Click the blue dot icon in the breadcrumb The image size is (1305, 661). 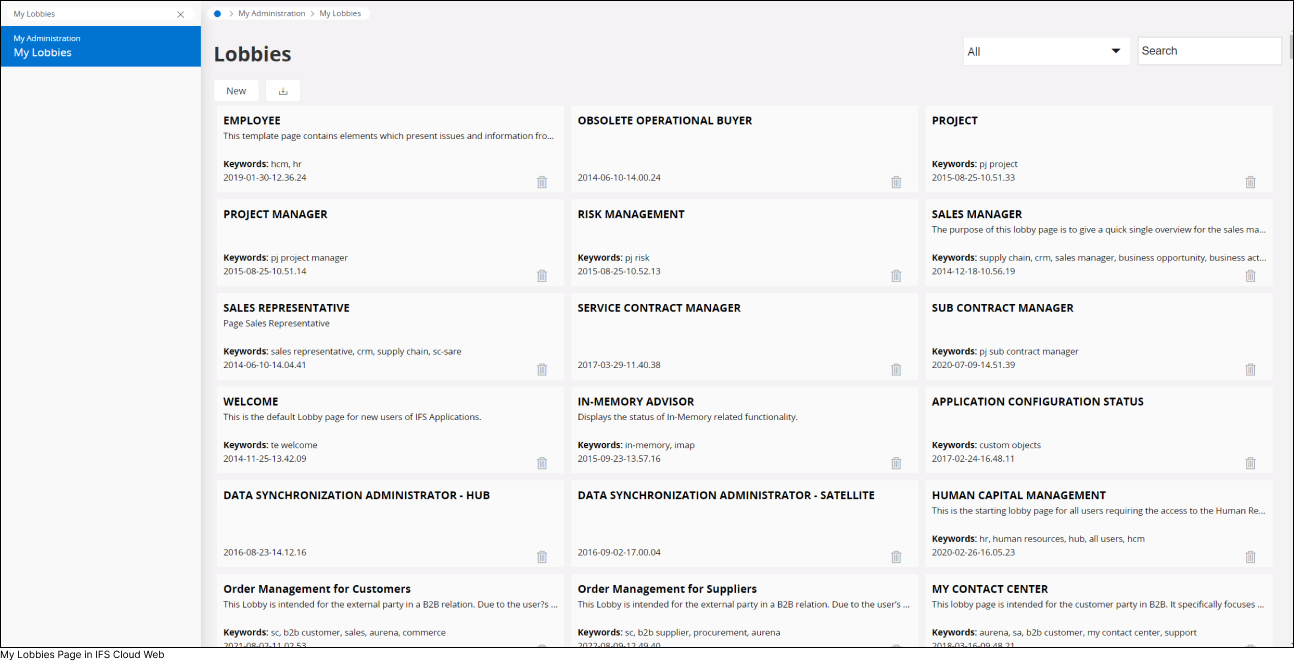click(x=217, y=13)
